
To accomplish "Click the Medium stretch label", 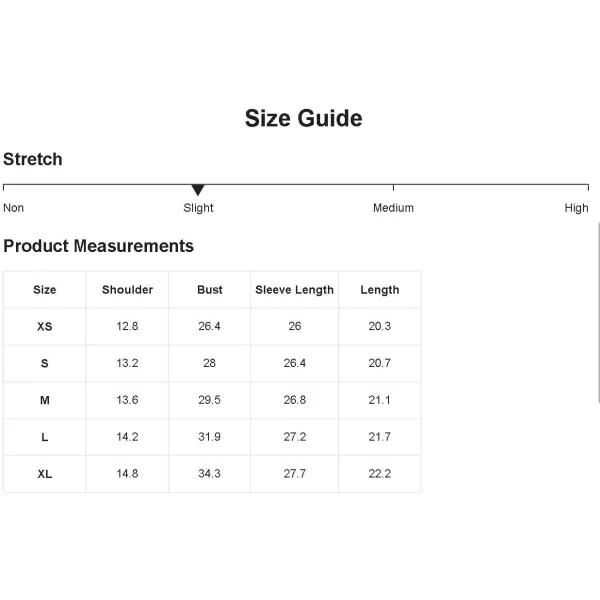I will [x=393, y=208].
